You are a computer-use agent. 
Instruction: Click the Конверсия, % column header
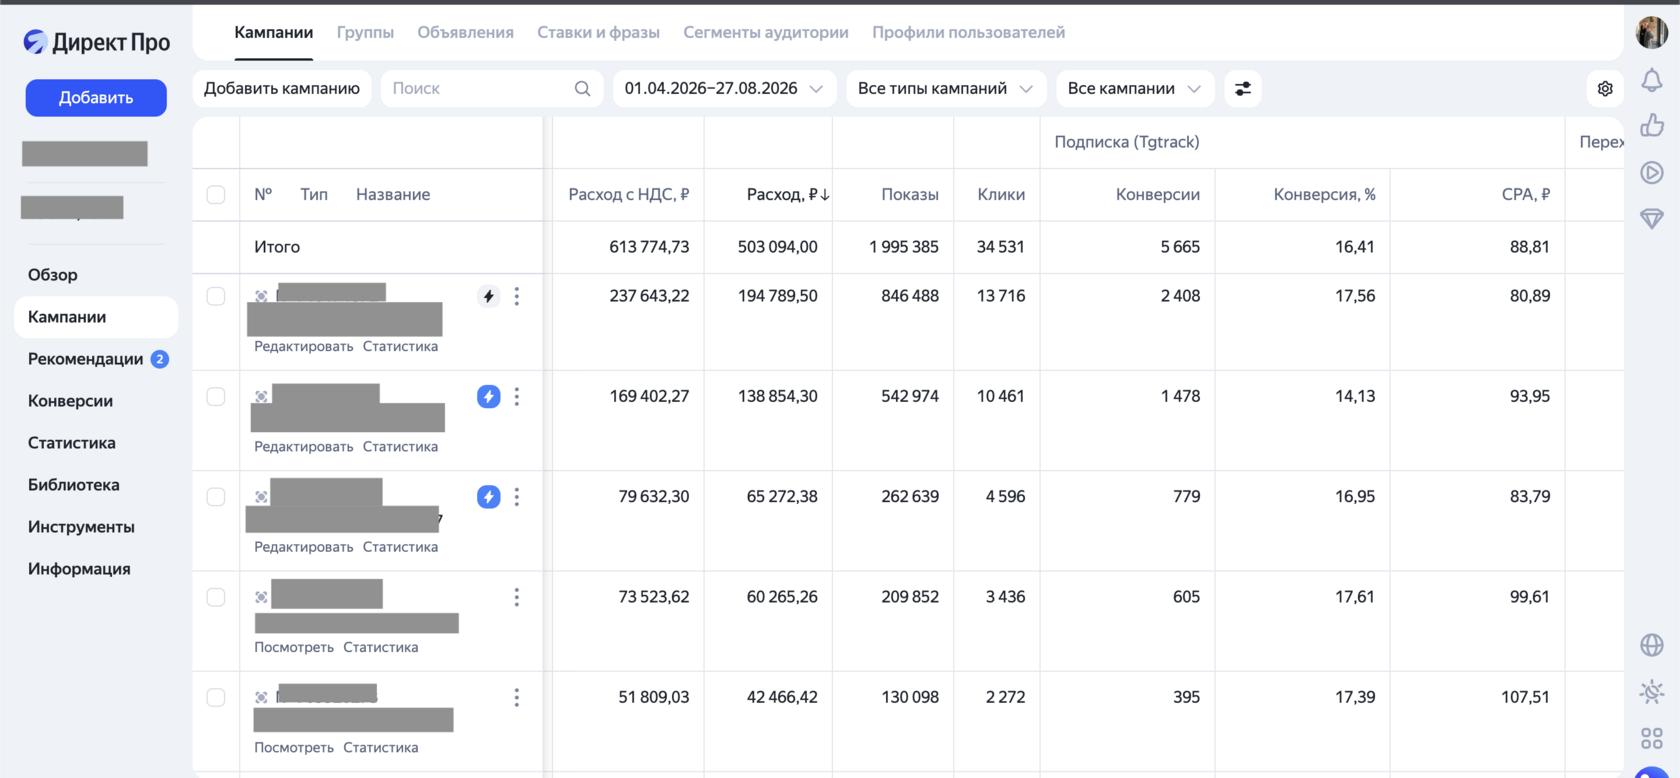click(1325, 194)
